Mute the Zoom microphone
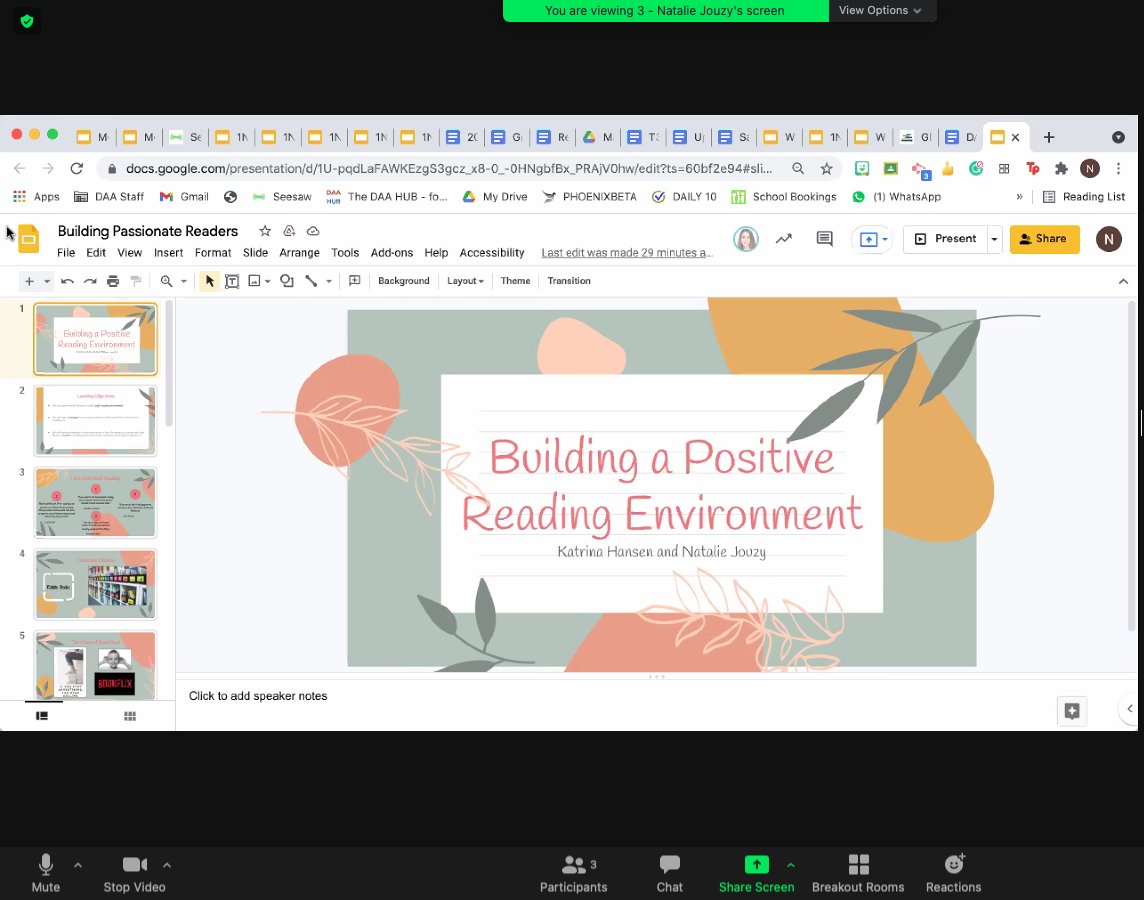Screen dimensions: 1144x900 (x=45, y=874)
